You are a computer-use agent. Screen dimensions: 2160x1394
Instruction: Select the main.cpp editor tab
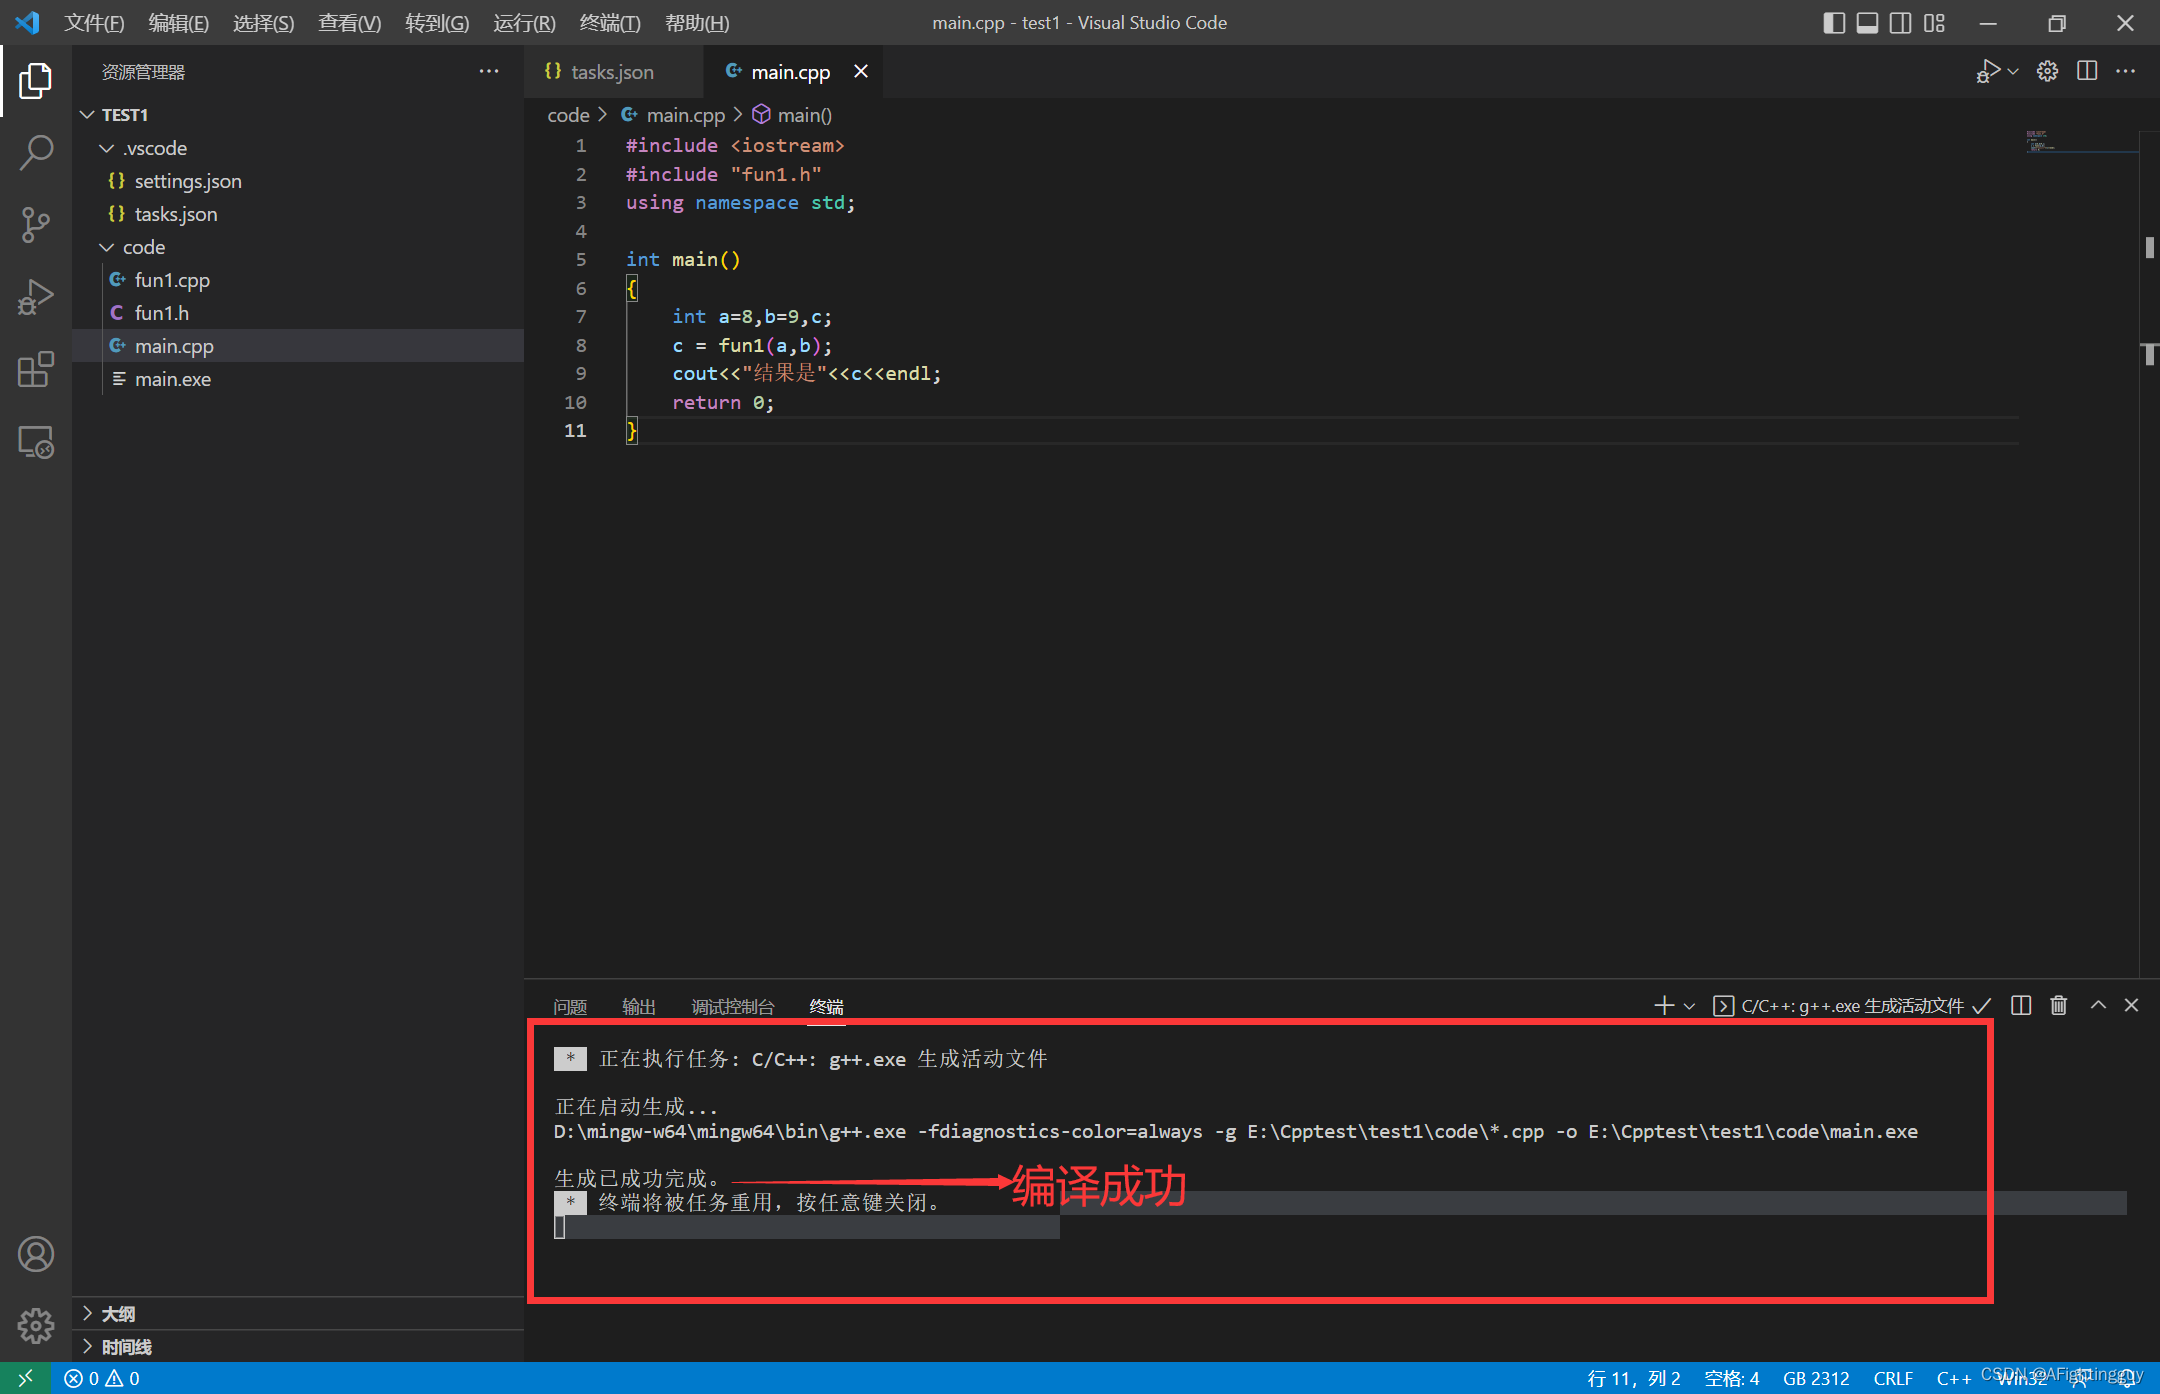791,72
